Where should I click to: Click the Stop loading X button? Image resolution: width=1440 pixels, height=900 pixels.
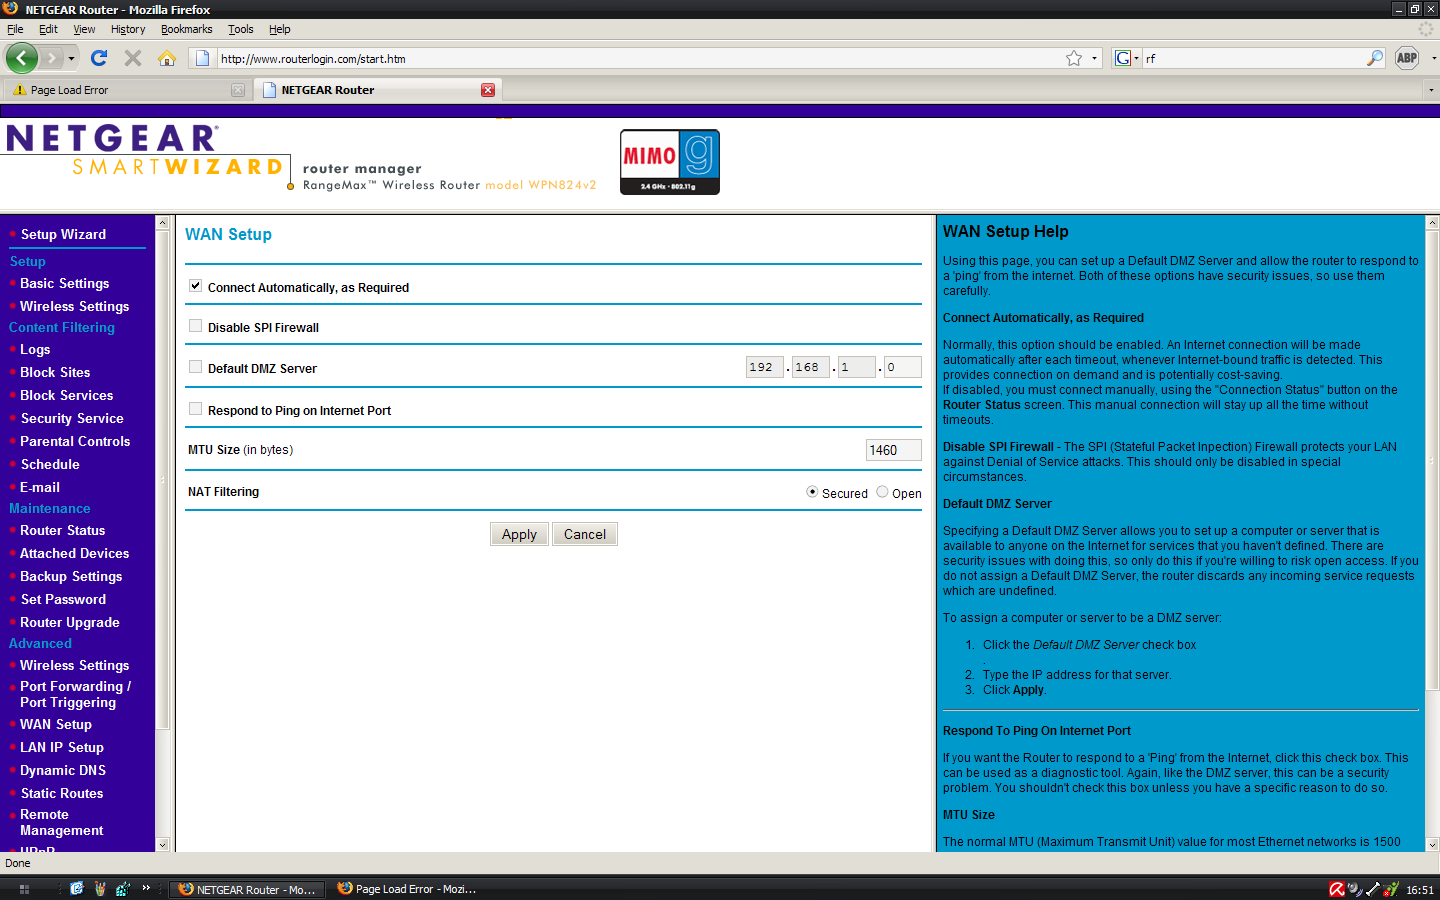133,58
